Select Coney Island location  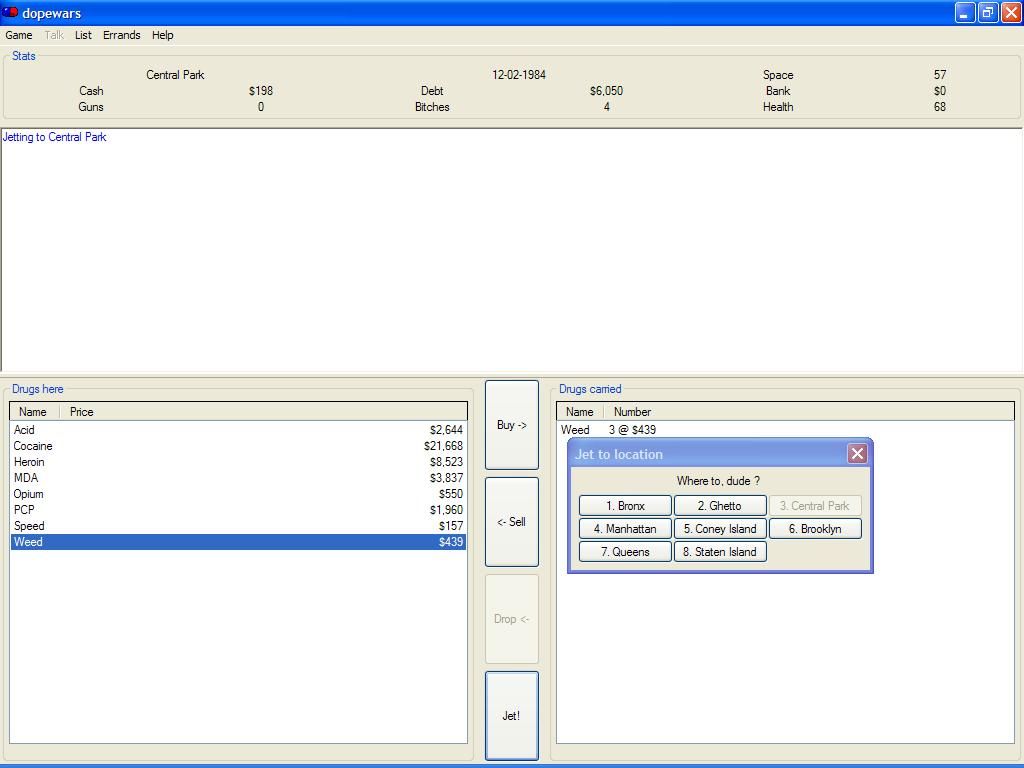pos(720,529)
